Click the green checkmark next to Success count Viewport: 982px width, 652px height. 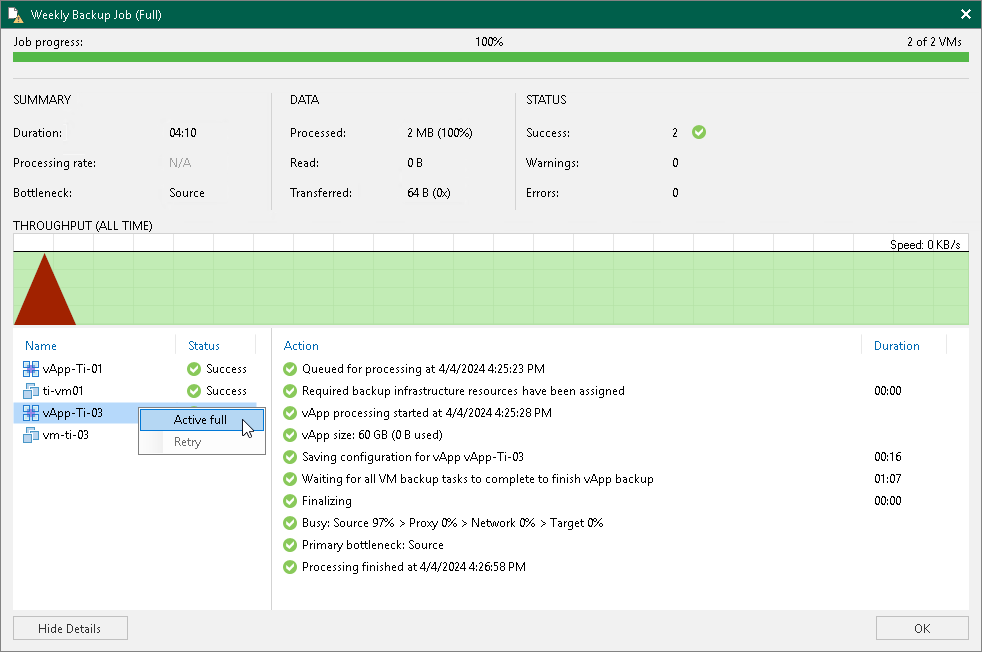(x=698, y=132)
